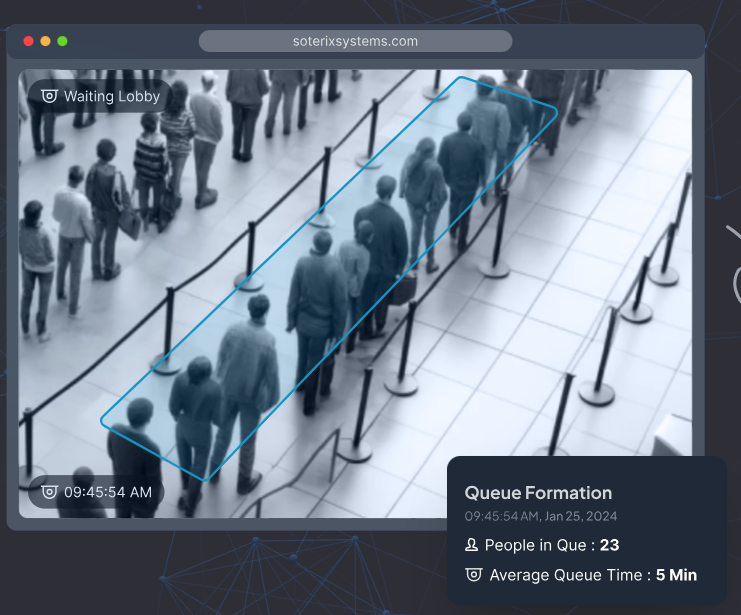
Task: Click the People in Que label
Action: (537, 546)
